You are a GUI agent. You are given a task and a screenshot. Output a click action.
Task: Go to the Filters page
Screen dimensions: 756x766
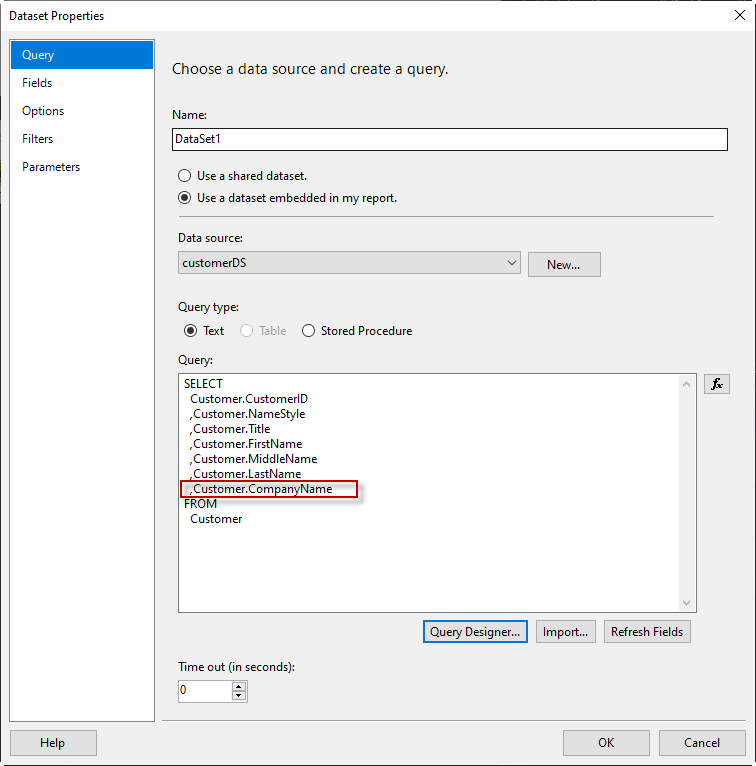[38, 139]
